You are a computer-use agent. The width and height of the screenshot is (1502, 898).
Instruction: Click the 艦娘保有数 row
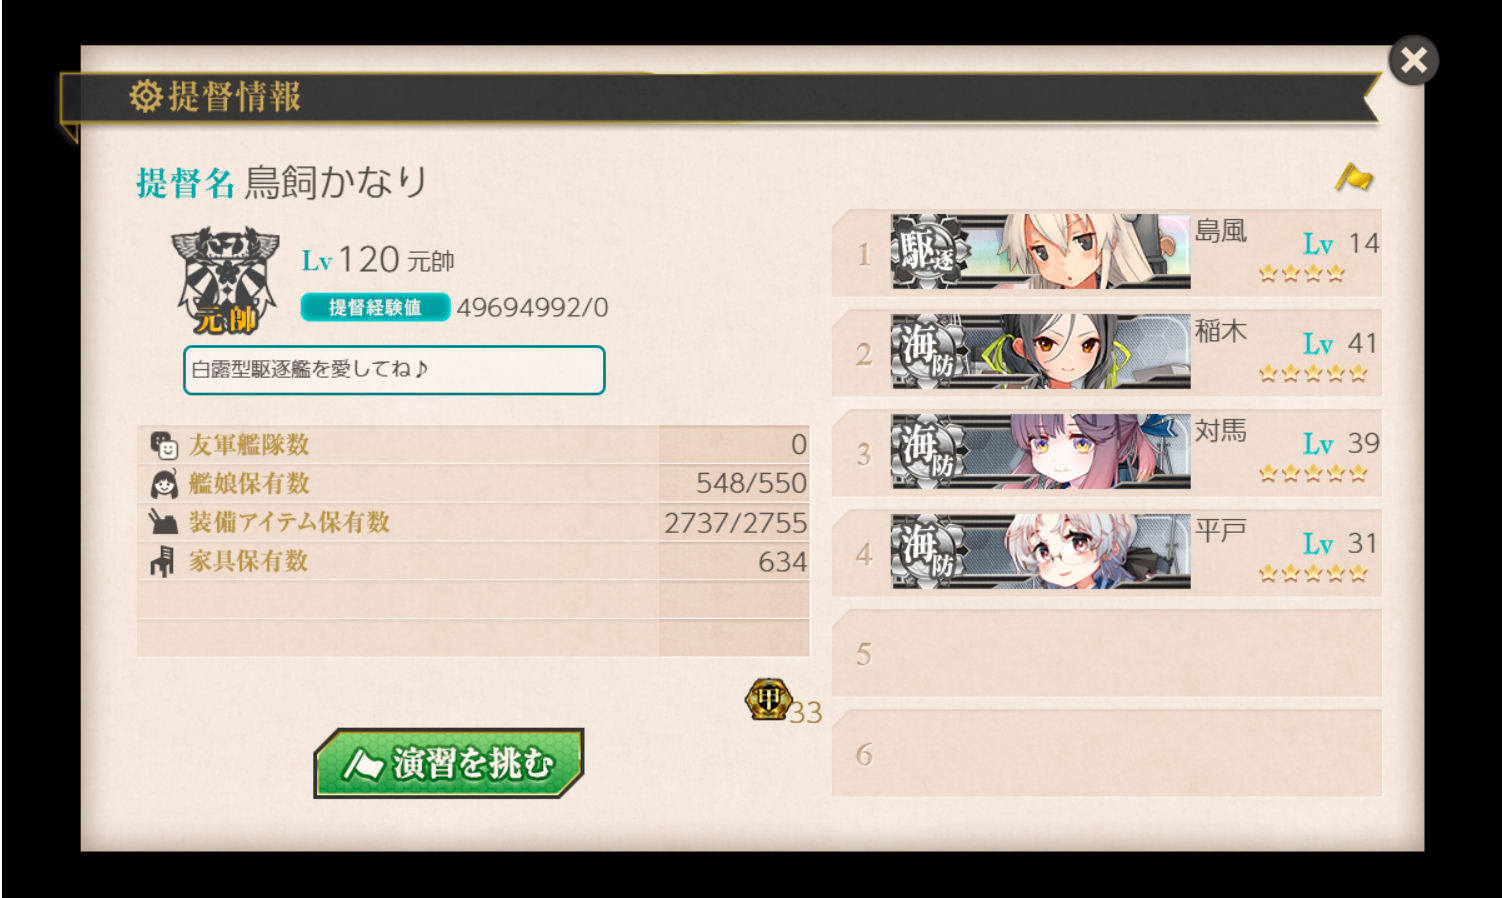tap(473, 484)
